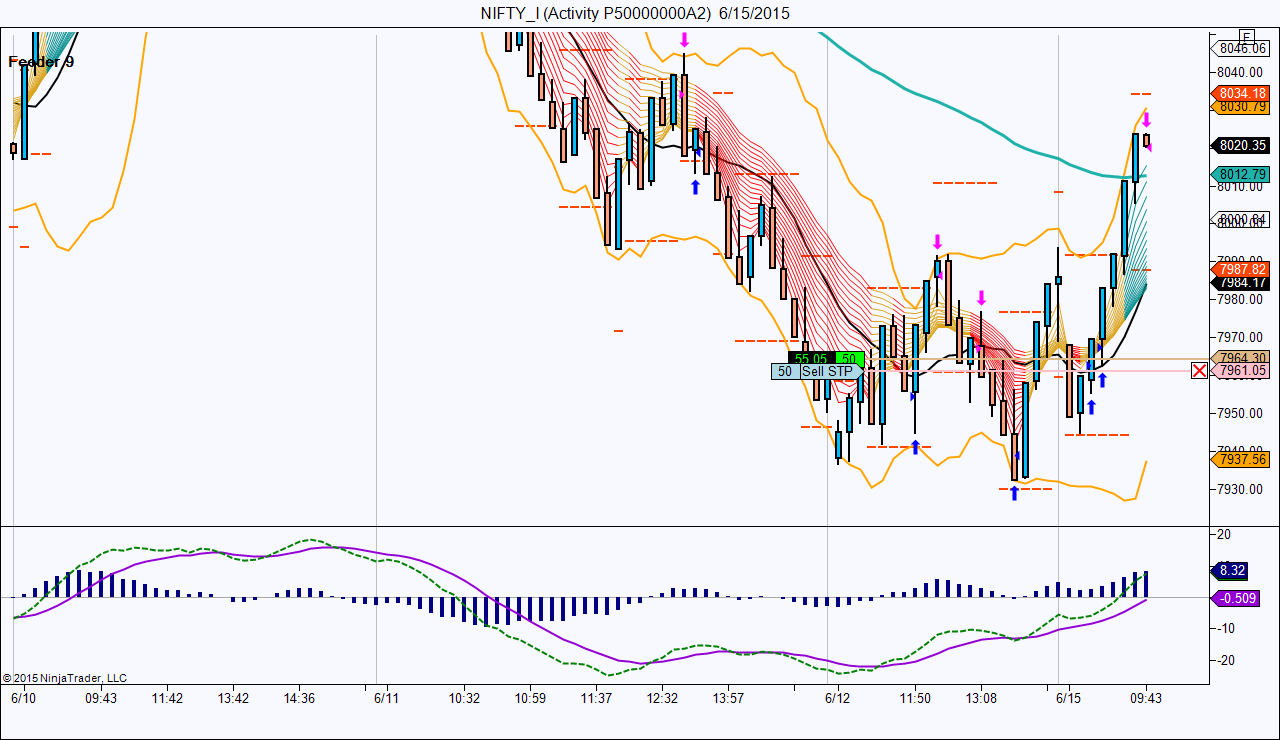Click the red 7987.82 price marker
This screenshot has width=1280, height=740.
click(1240, 269)
